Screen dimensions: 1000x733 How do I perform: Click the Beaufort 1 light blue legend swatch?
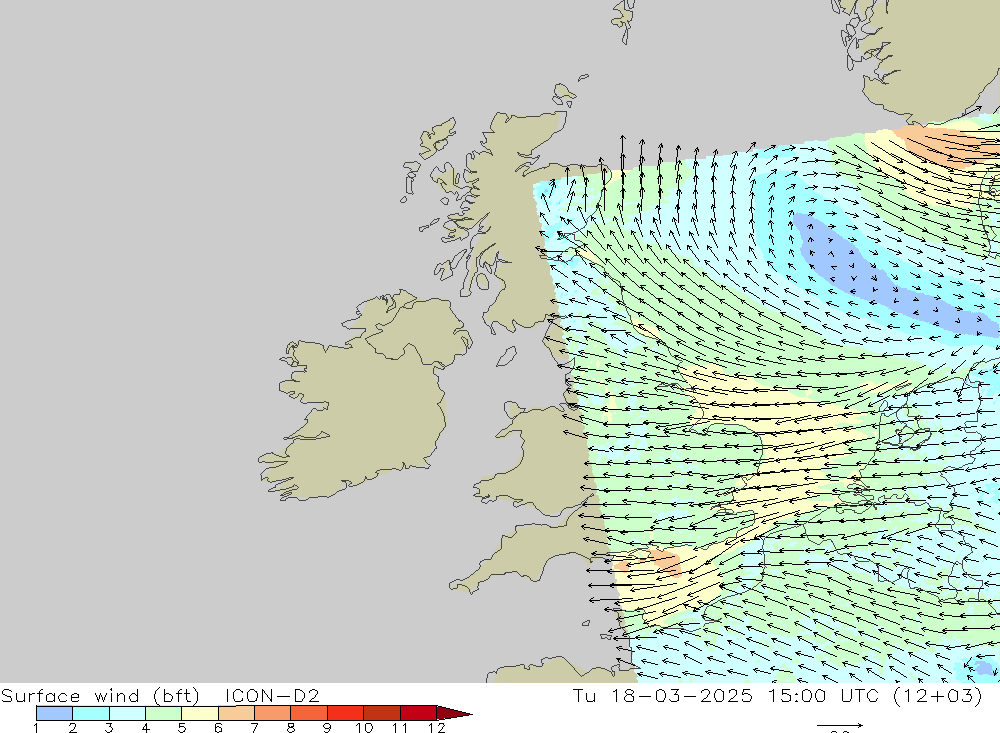54,713
